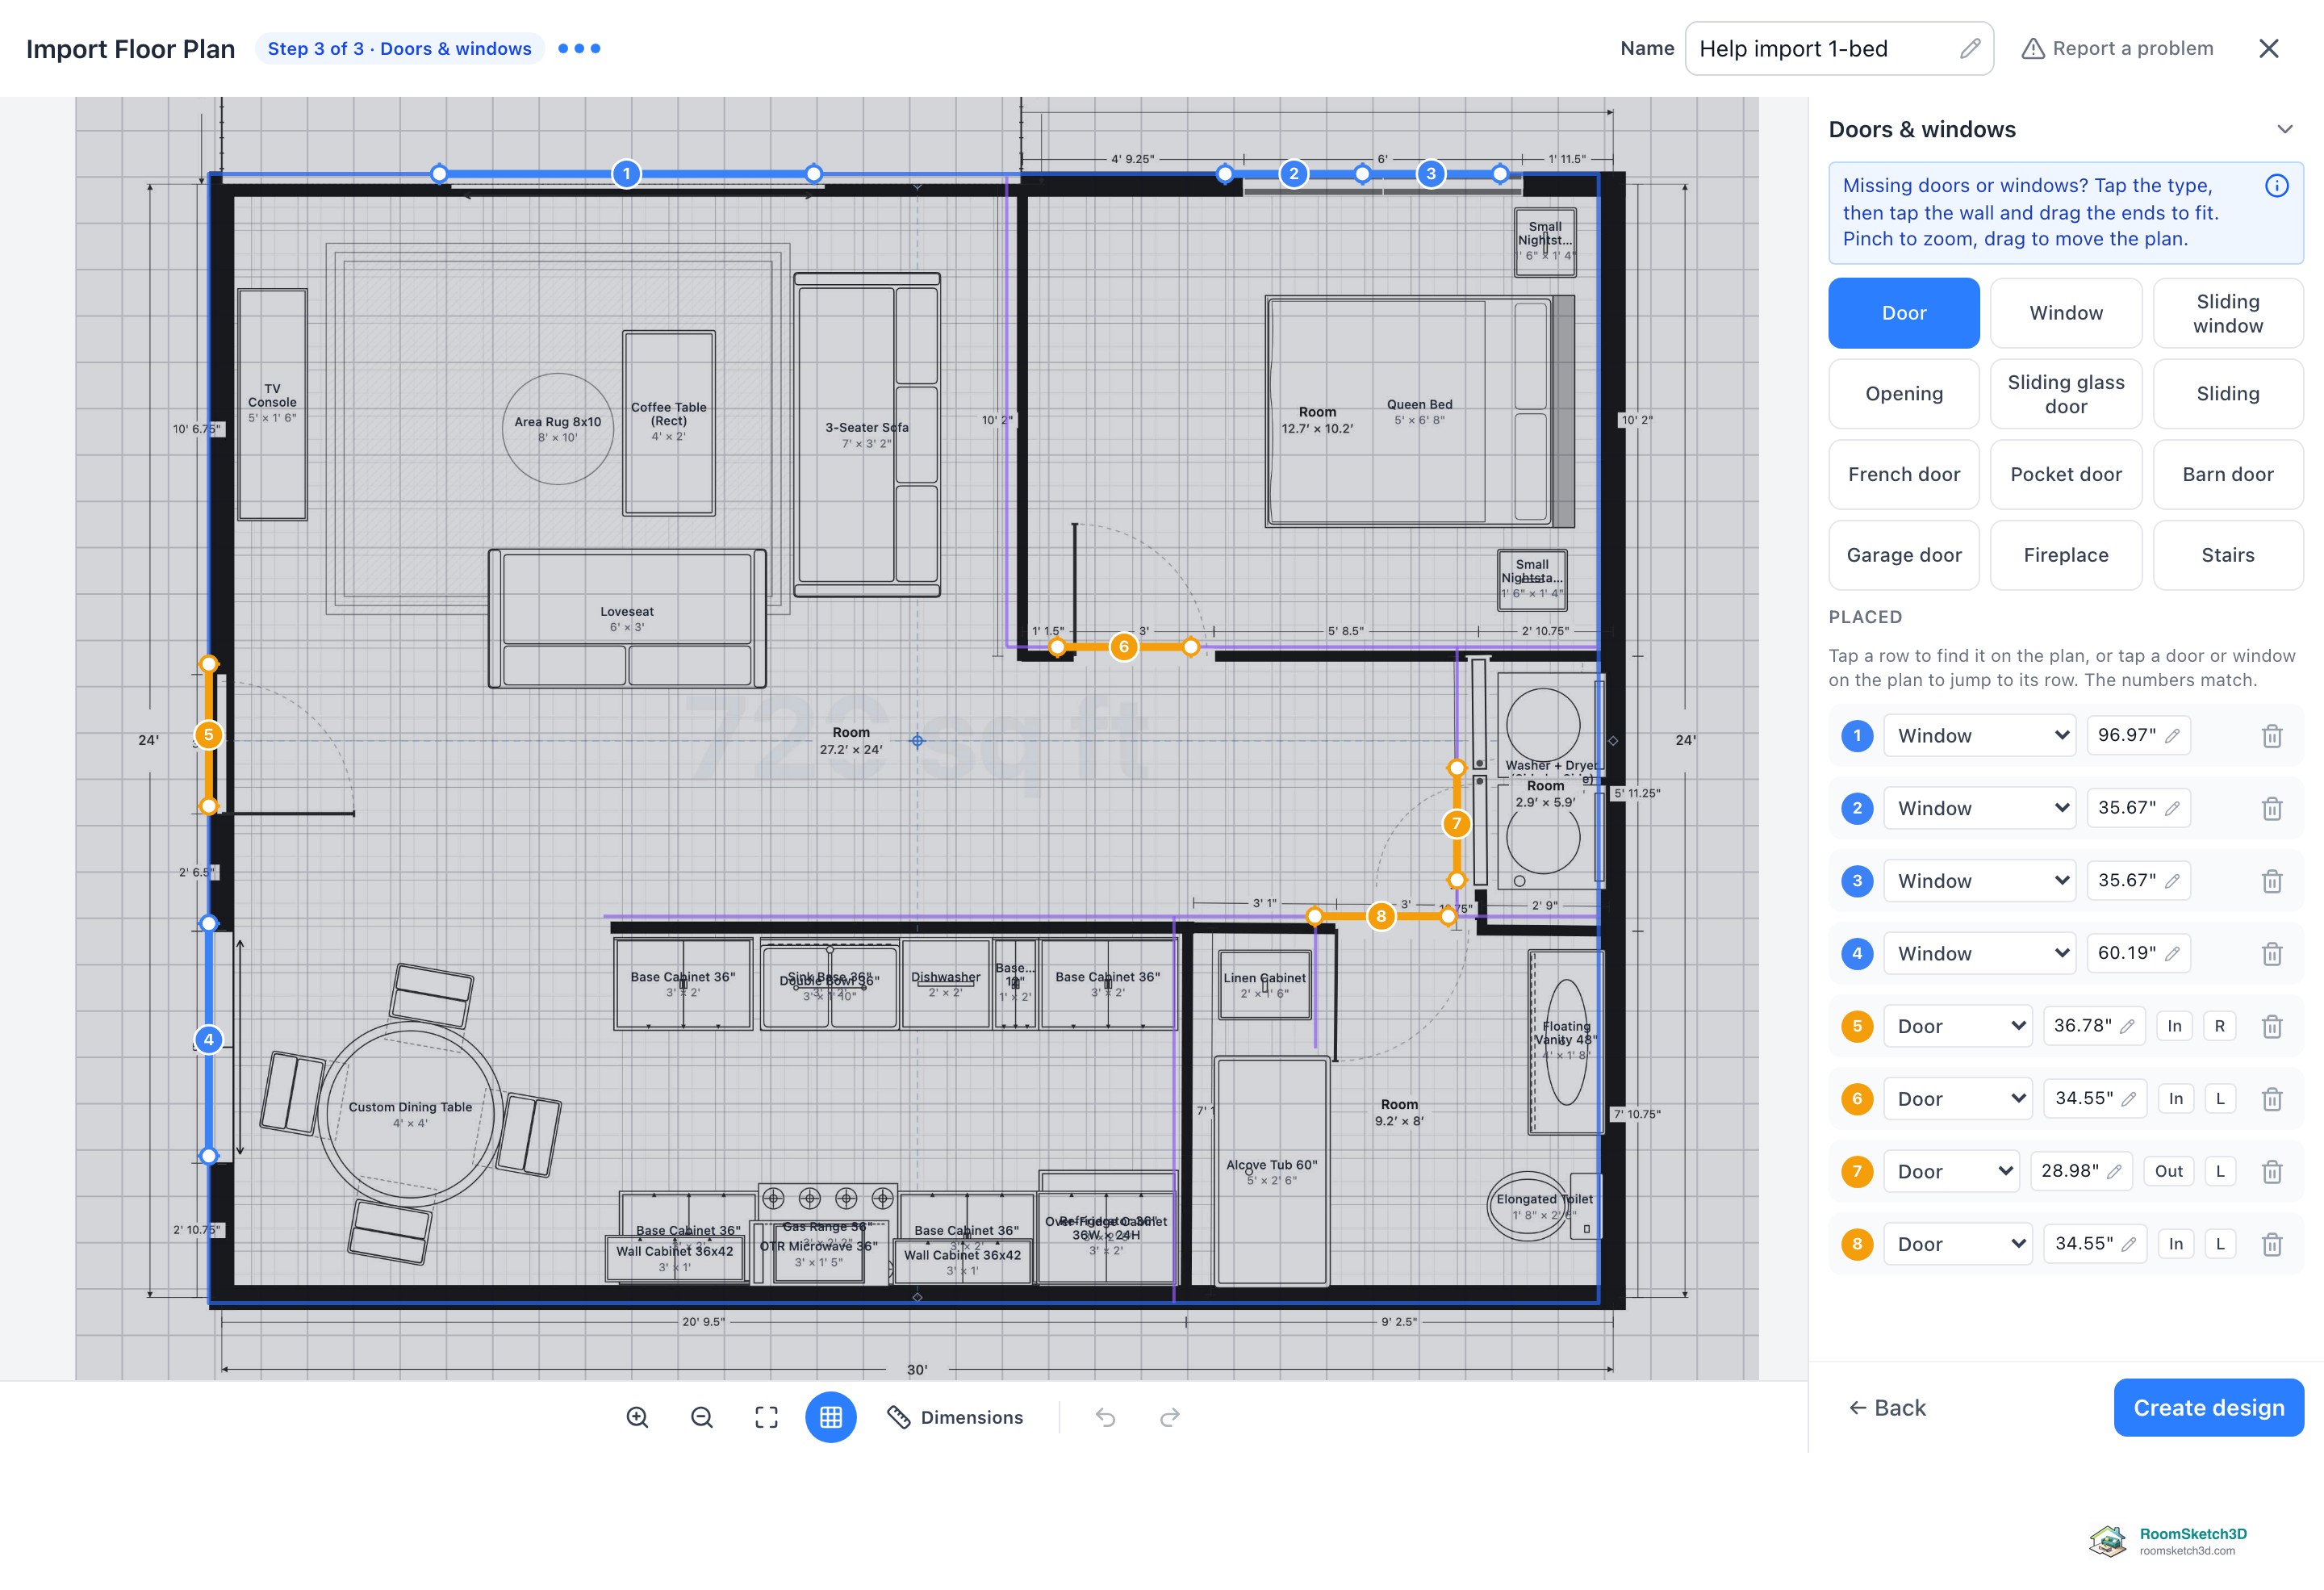The height and width of the screenshot is (1590, 2324).
Task: Collapse the Doors & windows panel chevron
Action: click(x=2284, y=129)
